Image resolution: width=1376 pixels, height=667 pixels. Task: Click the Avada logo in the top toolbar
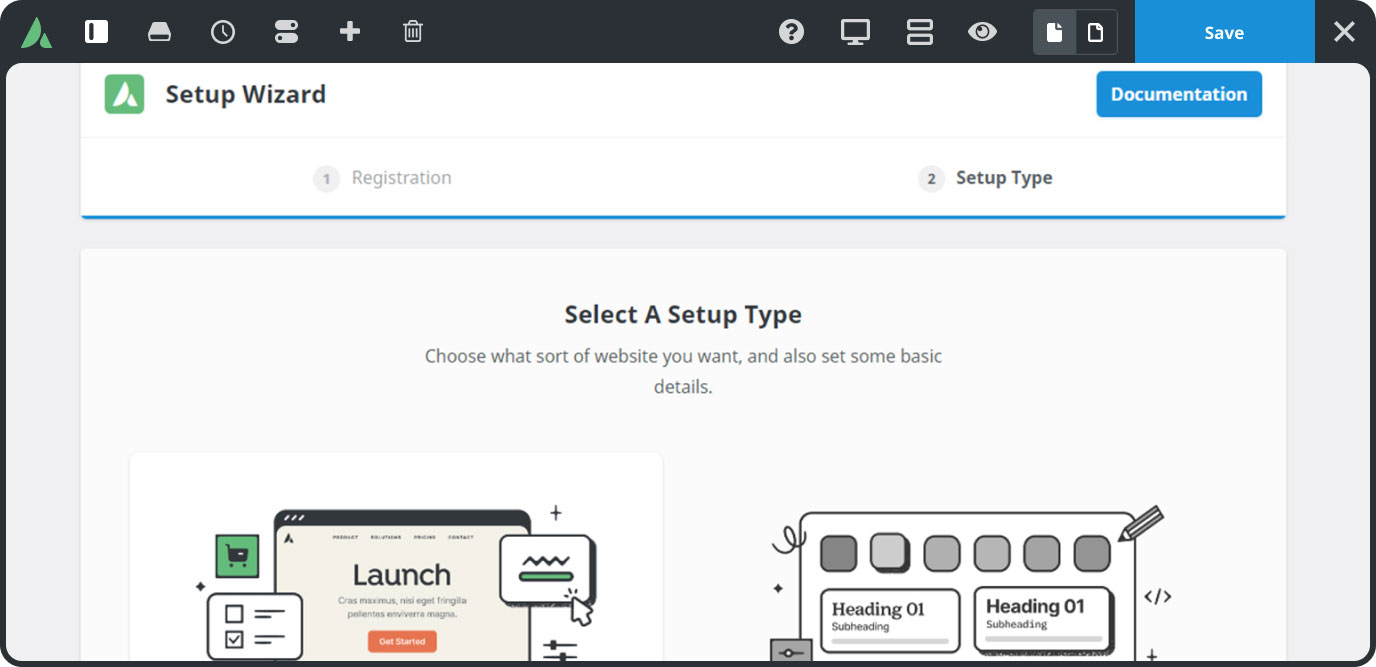(x=36, y=32)
